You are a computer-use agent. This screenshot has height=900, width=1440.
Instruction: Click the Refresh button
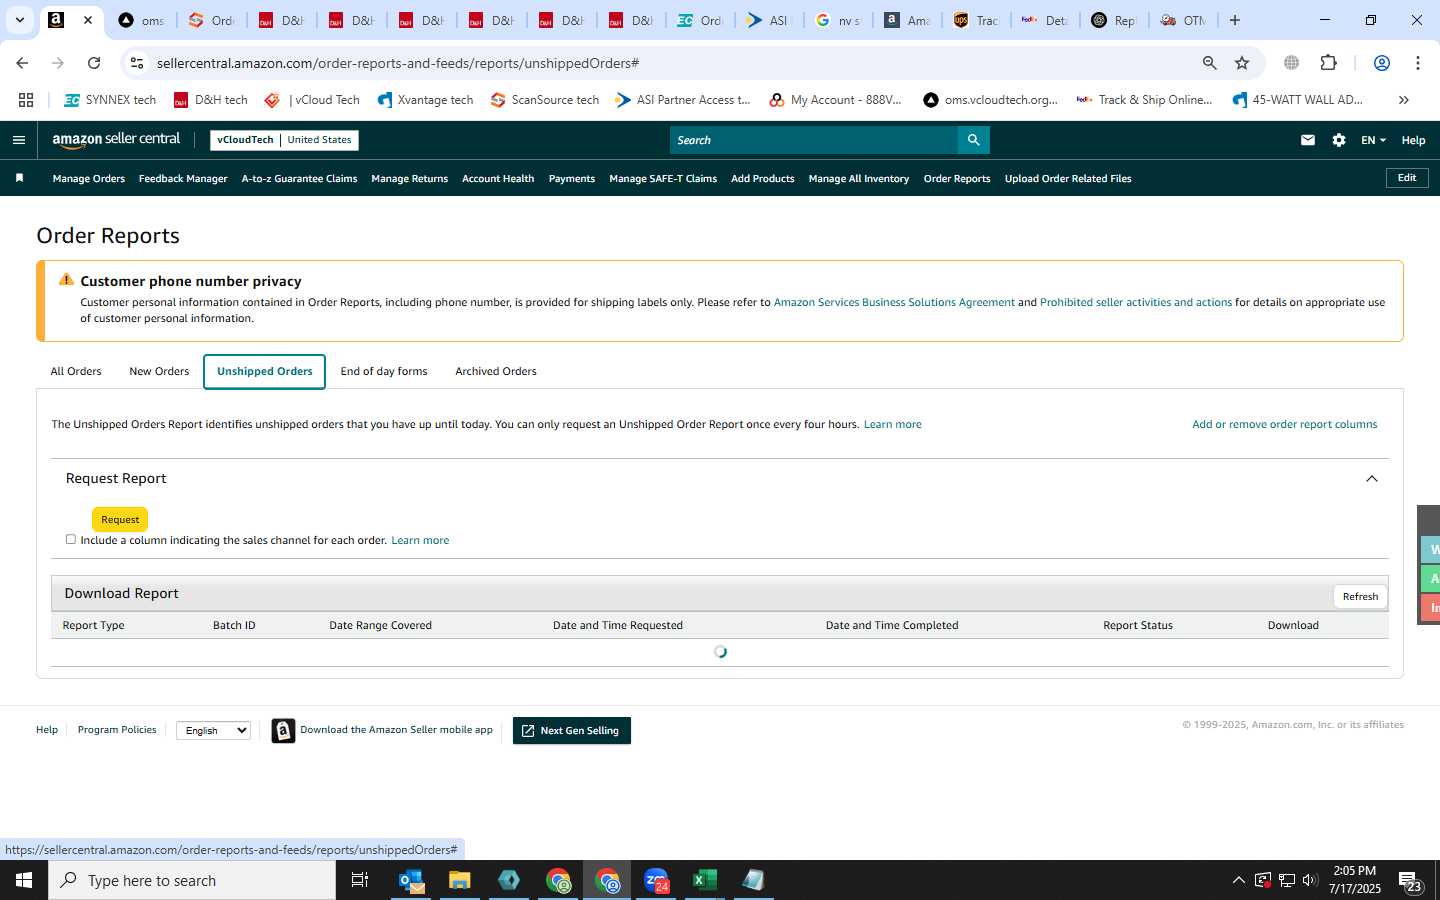coord(1360,596)
